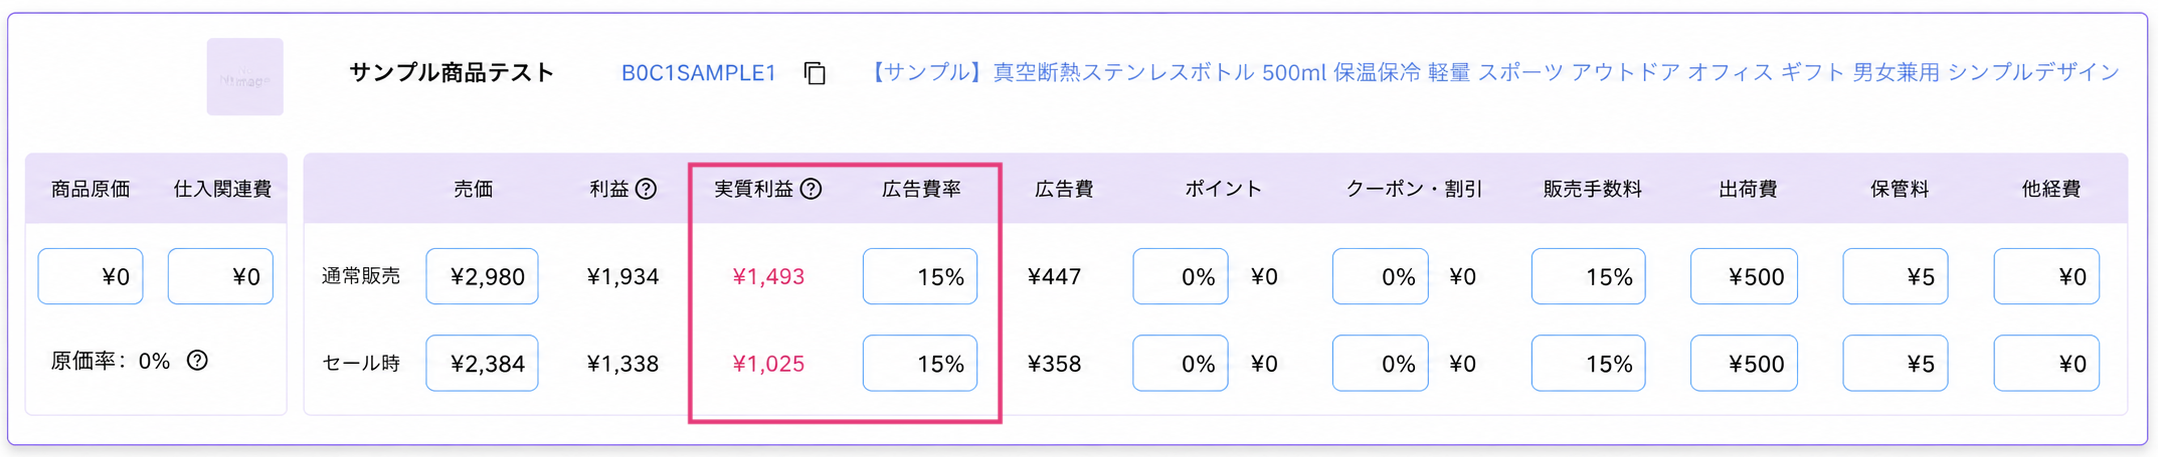Edit the 通常販売 price field ¥2,980
The height and width of the screenshot is (457, 2158).
[x=482, y=276]
